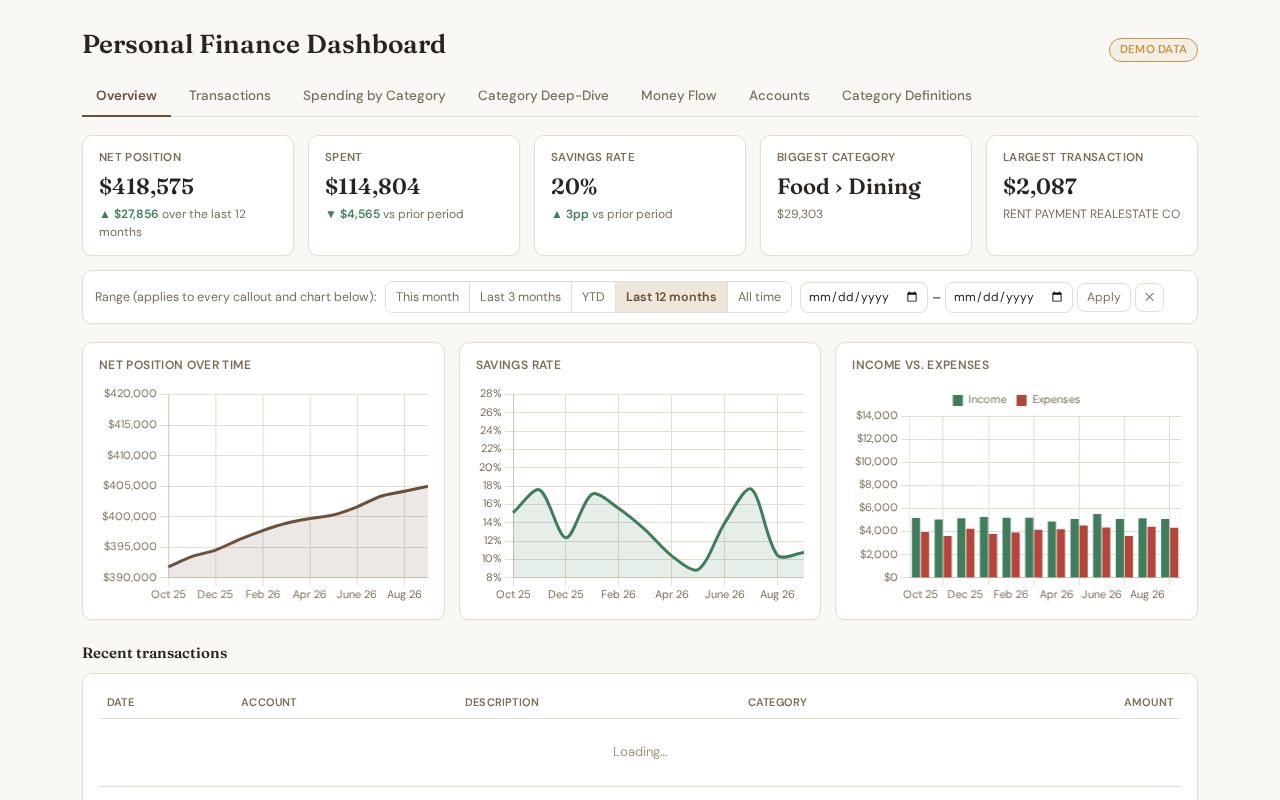Click RENT PAYMENT REALESTATE CO text

1091,214
